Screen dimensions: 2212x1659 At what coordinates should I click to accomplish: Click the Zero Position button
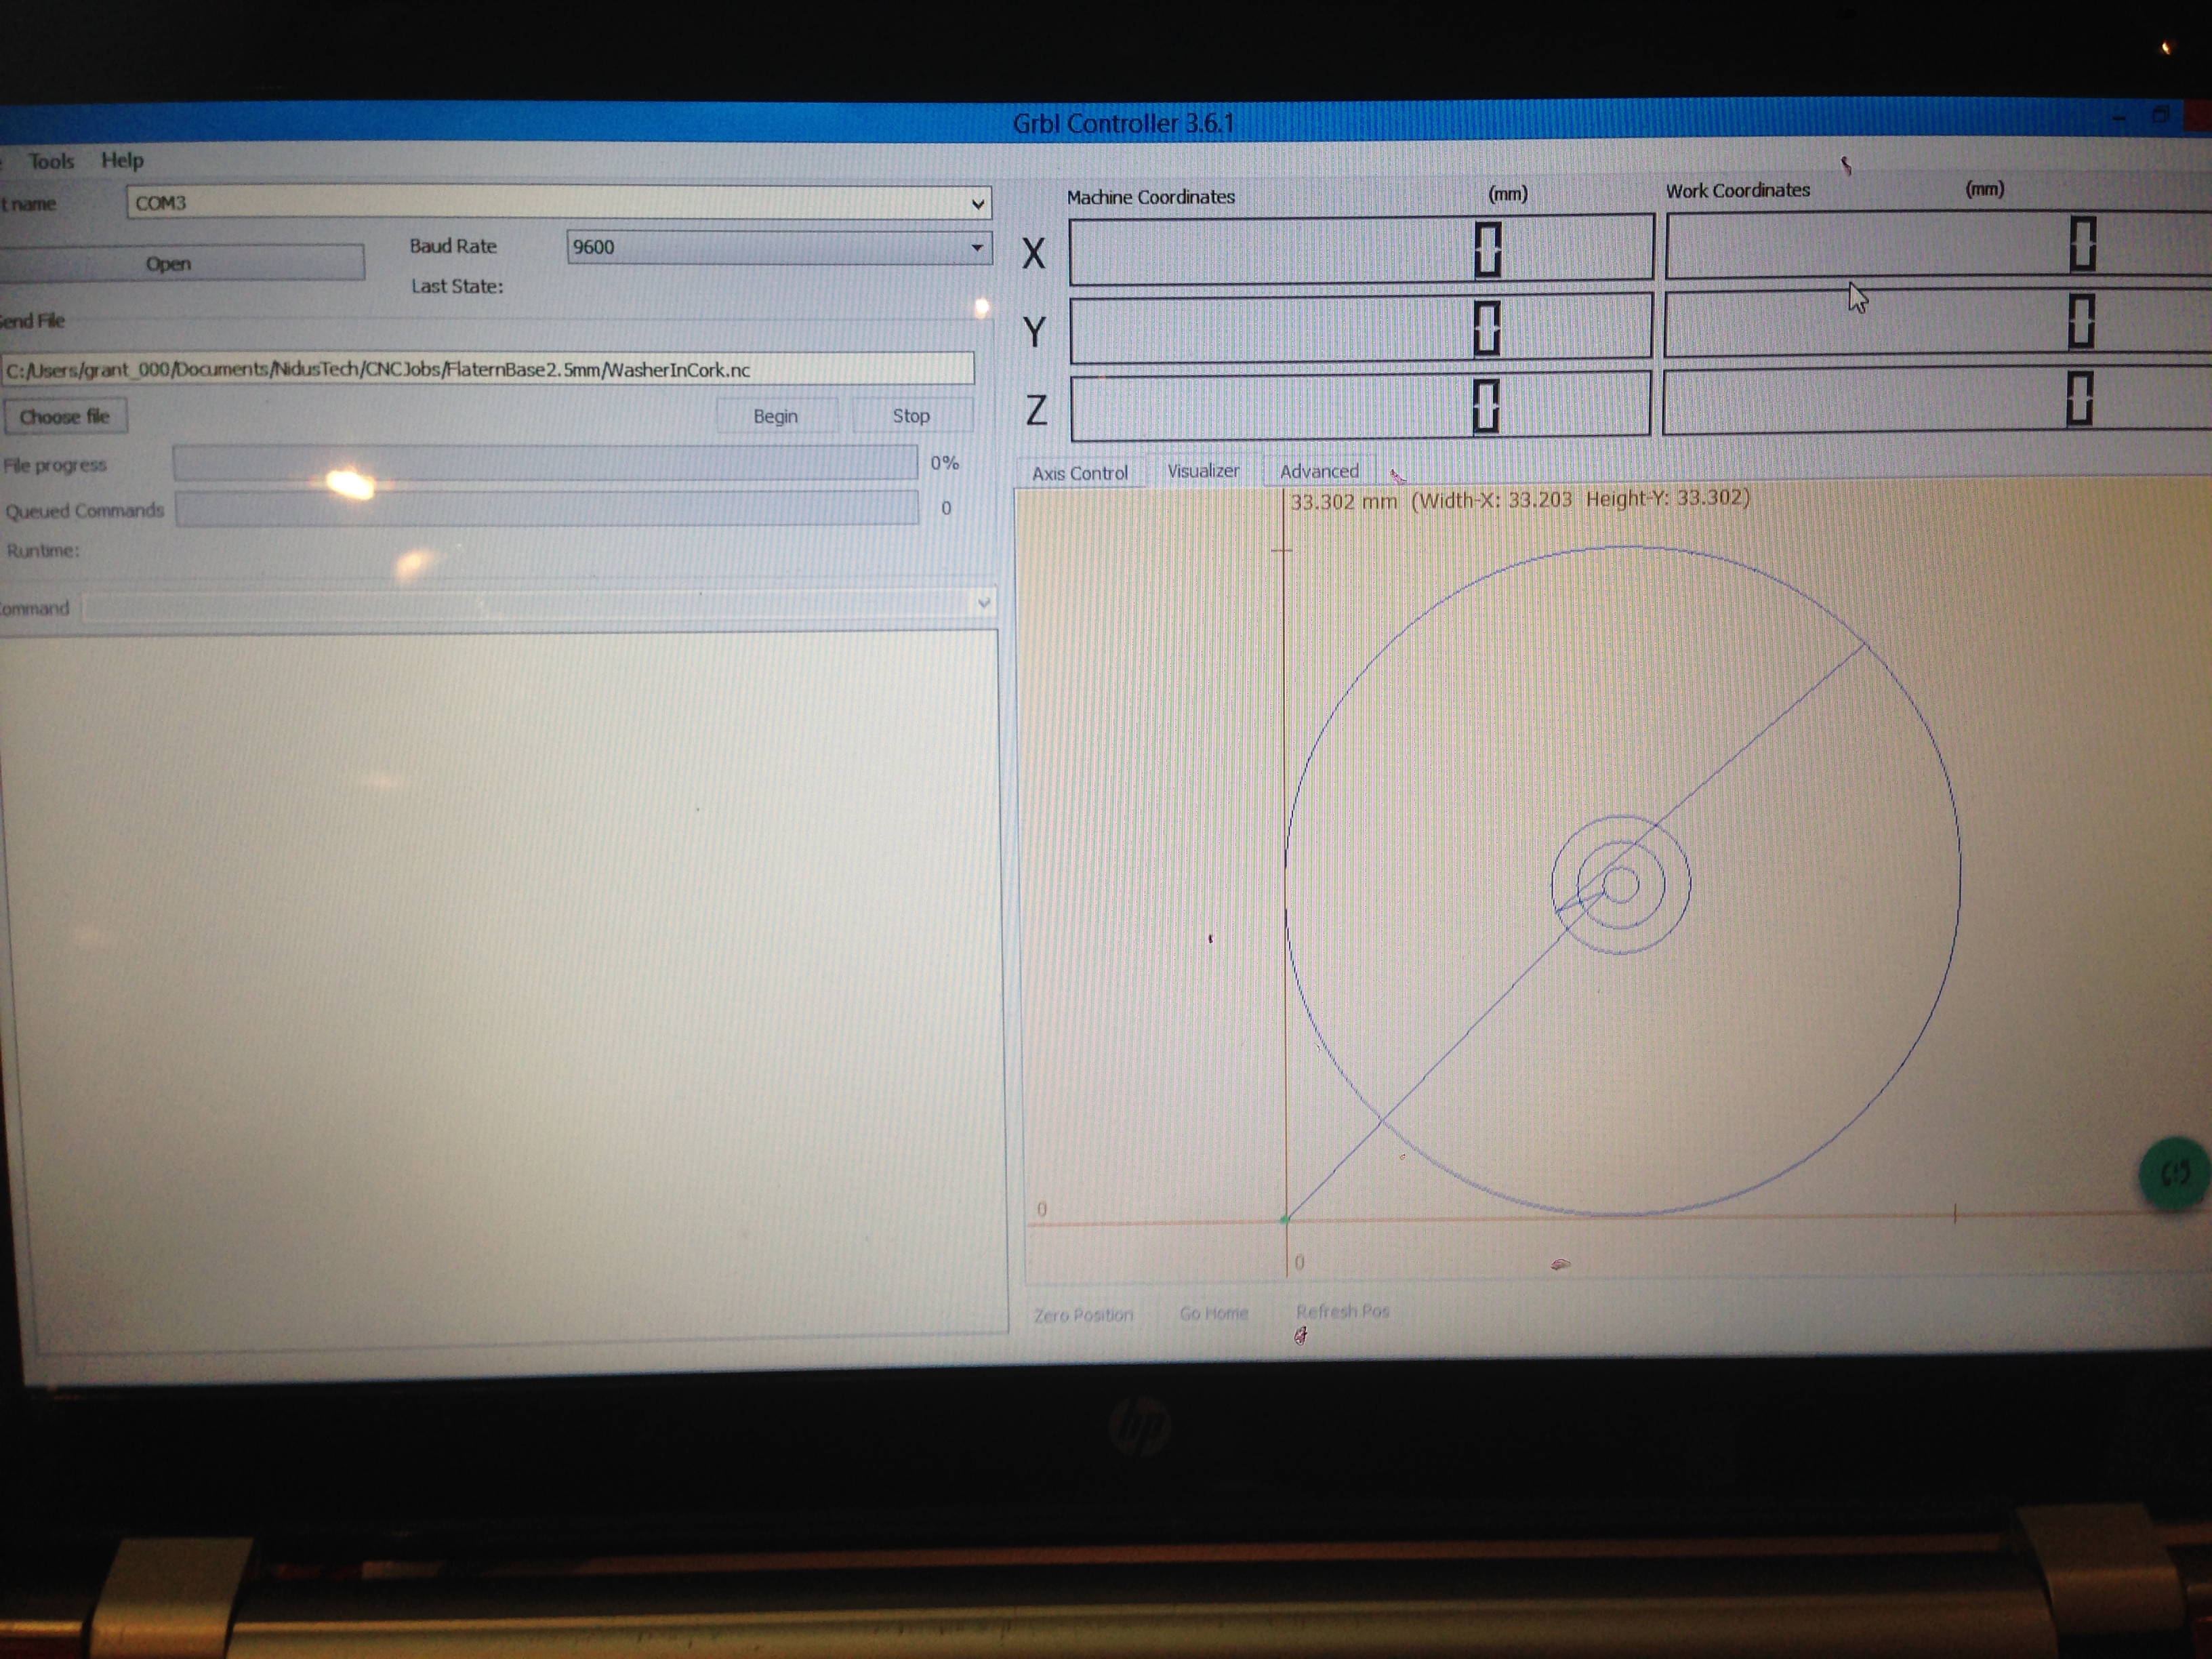pos(1084,1314)
